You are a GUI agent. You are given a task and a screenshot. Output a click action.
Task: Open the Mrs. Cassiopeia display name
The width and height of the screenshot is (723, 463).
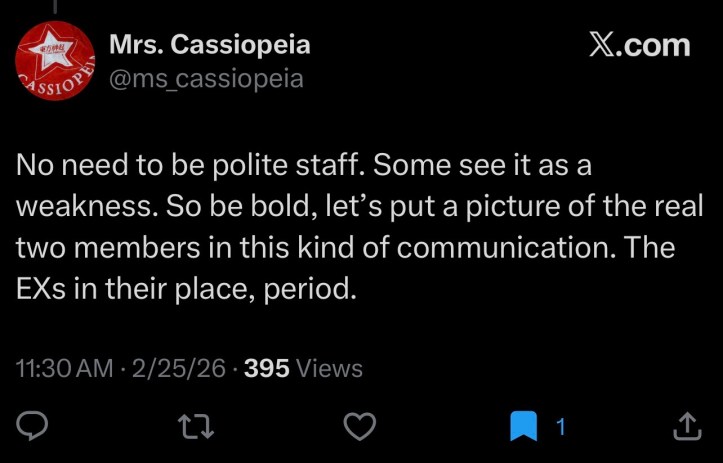point(208,45)
